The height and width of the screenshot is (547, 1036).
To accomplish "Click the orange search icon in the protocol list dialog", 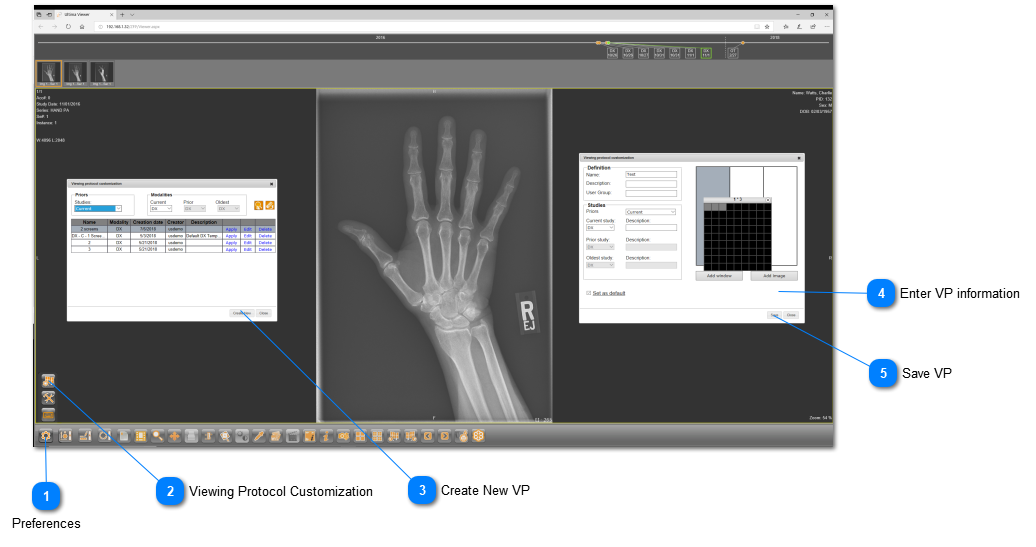I will [x=258, y=205].
